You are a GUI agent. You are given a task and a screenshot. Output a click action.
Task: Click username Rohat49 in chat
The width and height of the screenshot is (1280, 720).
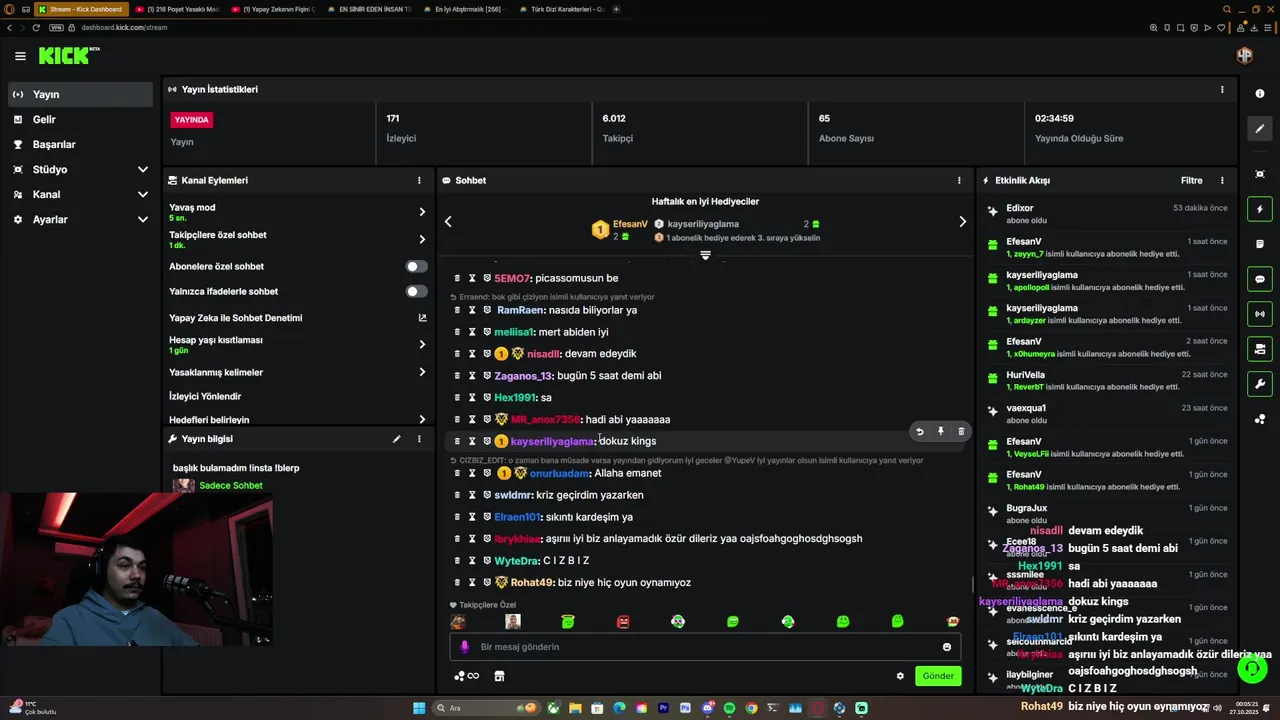532,583
